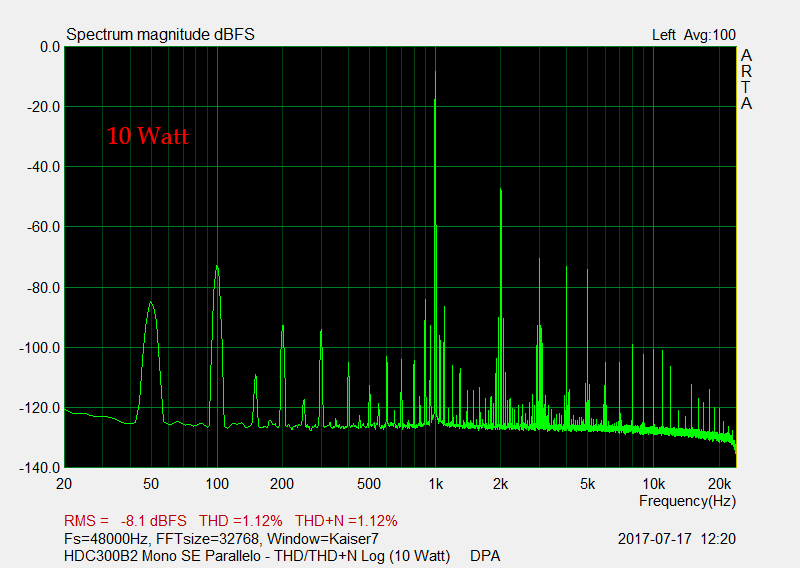Click the '-100.0' y-axis value
Viewport: 800px width, 568px height.
(40, 348)
